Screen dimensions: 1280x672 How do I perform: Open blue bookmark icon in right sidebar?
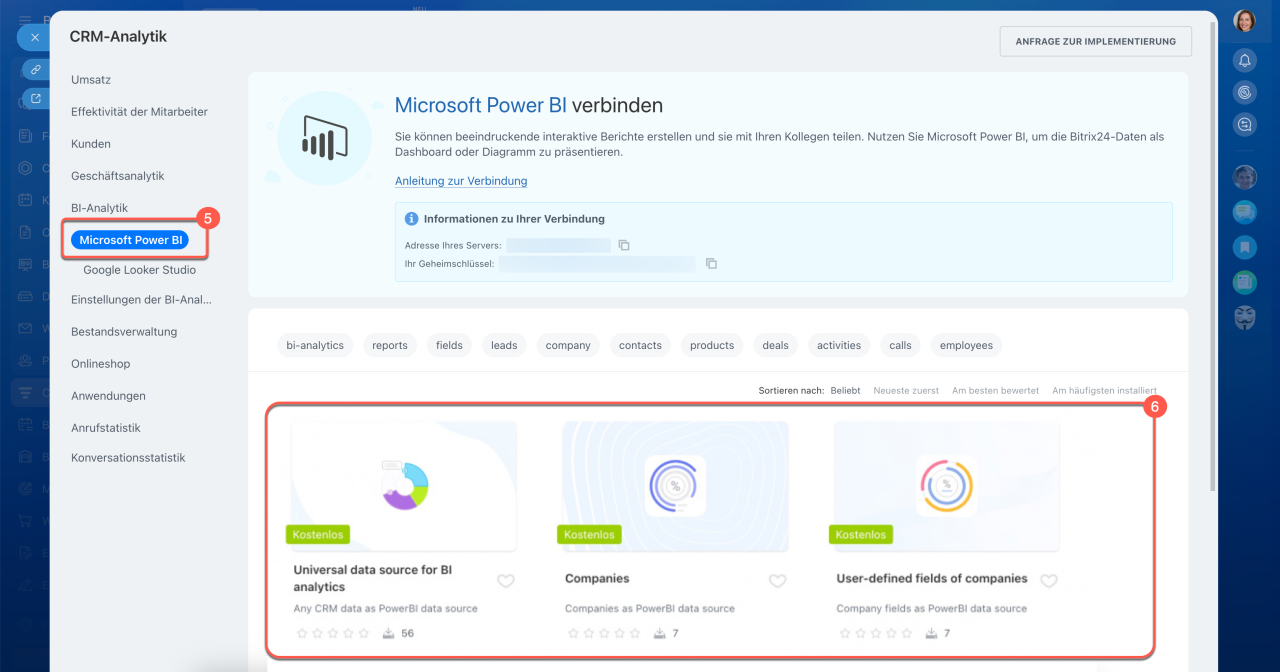pos(1244,247)
